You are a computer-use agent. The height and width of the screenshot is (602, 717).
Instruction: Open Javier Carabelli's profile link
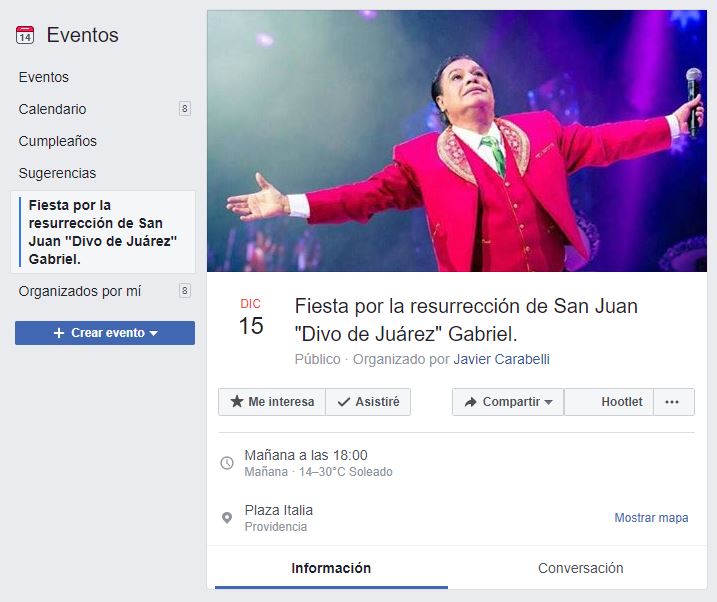[x=501, y=359]
